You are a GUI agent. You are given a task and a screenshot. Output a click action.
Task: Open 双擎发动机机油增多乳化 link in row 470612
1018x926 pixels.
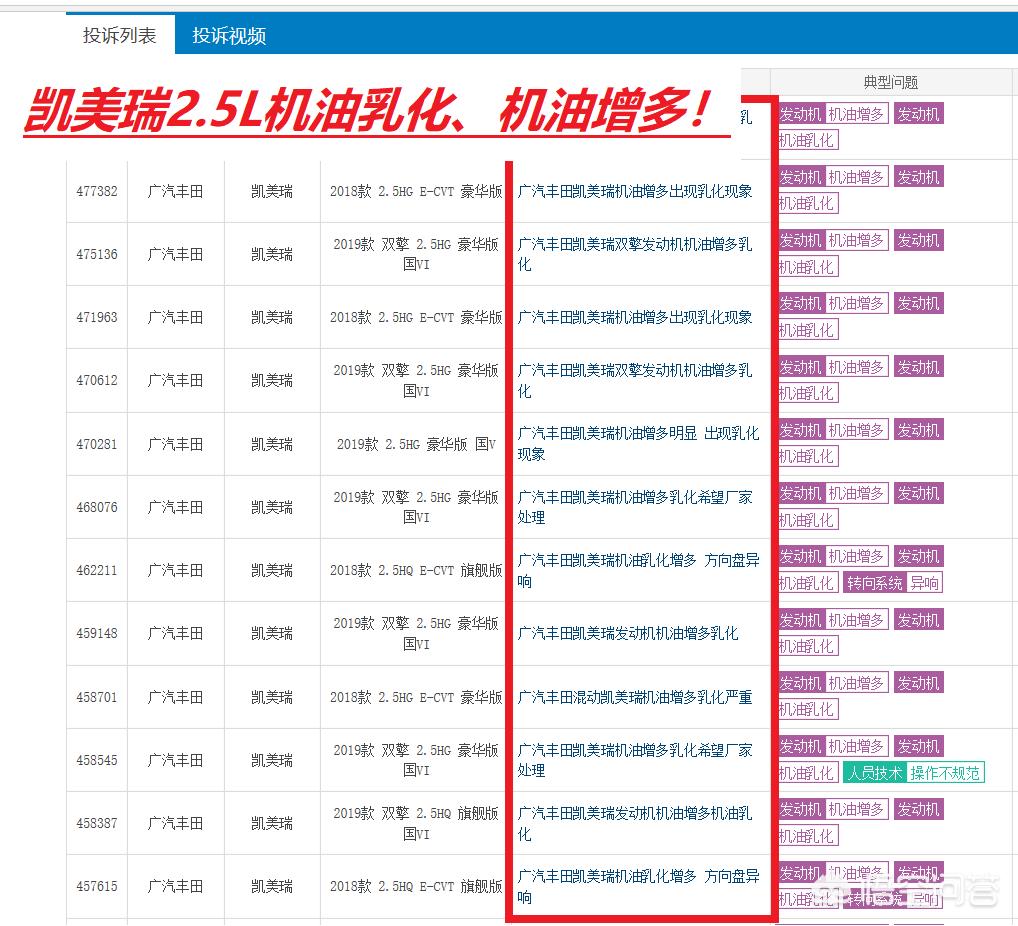coord(634,381)
